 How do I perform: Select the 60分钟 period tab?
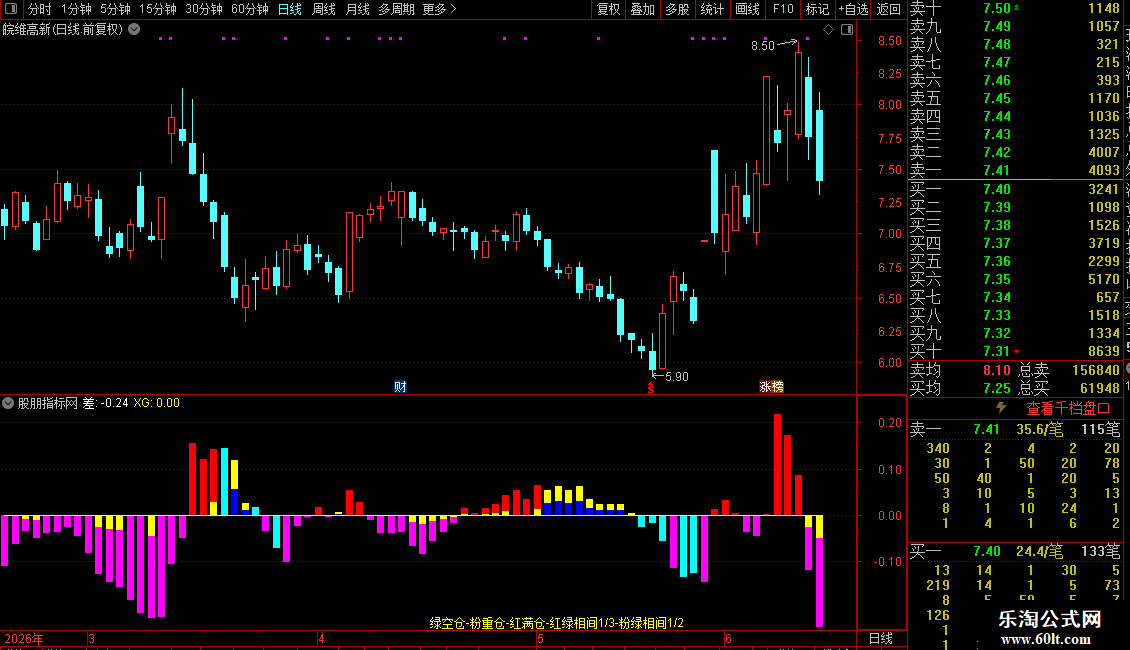pyautogui.click(x=250, y=9)
